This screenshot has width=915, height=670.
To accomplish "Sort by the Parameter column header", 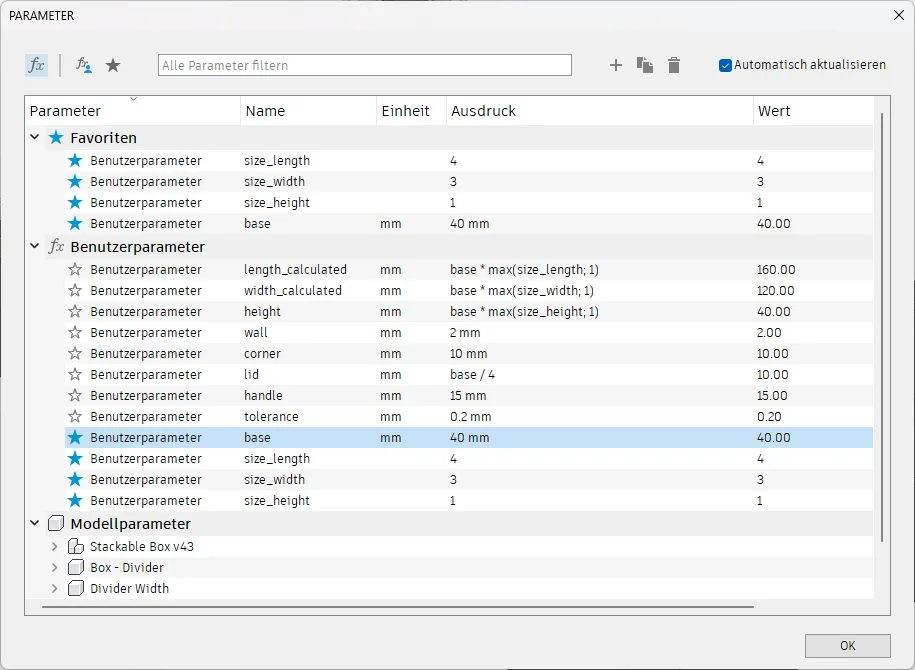I will [x=132, y=111].
